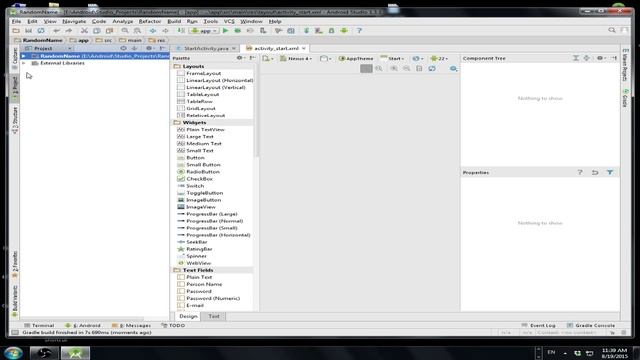Viewport: 640px width, 360px height.
Task: Click the Project panel scroll from source icon
Action: click(x=123, y=48)
